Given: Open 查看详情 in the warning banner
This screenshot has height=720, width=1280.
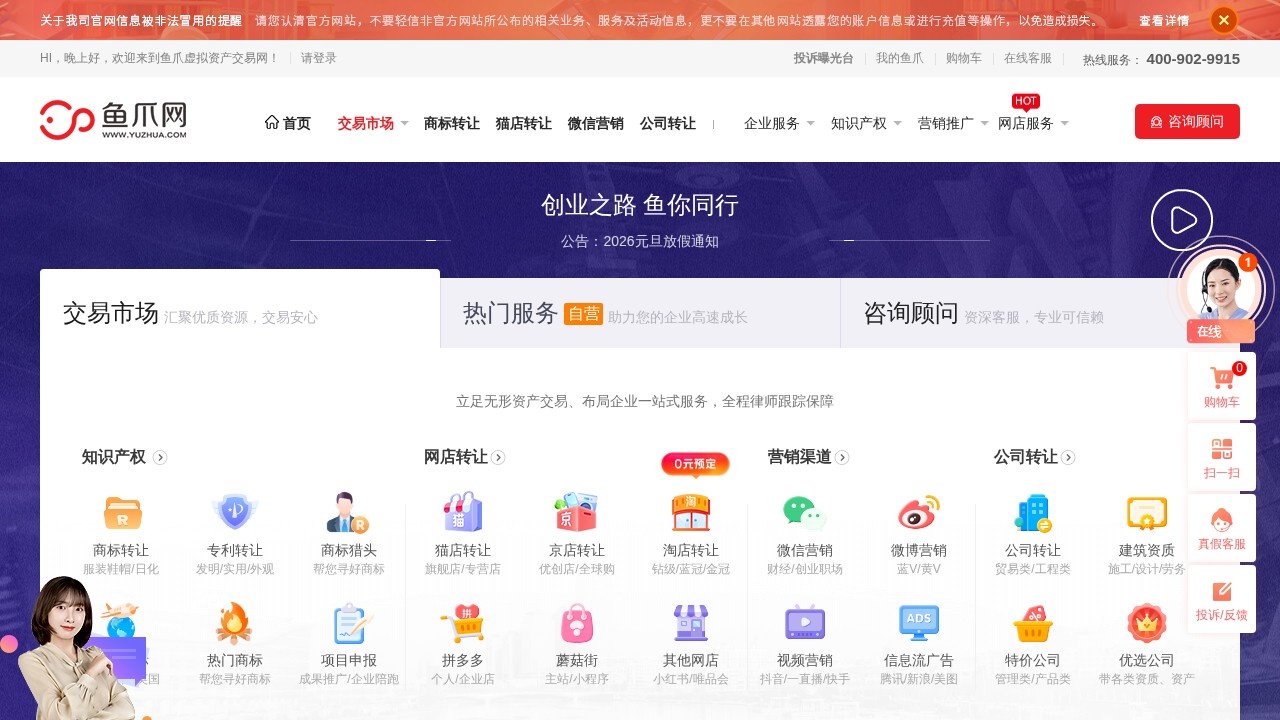Looking at the screenshot, I should 1165,19.
